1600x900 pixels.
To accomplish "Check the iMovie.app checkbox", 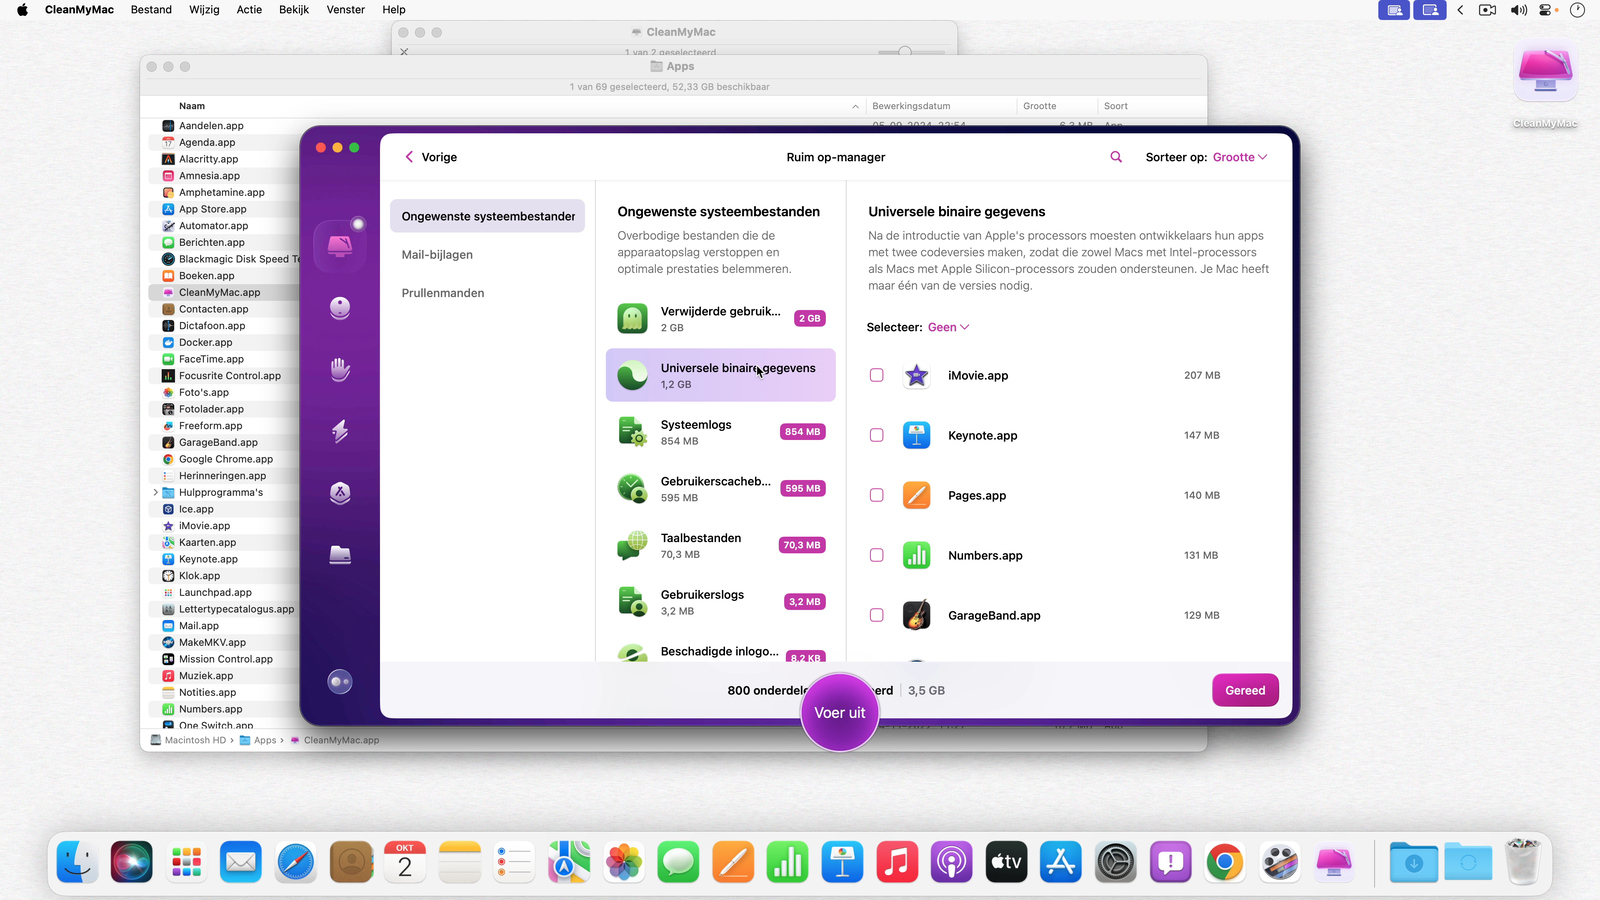I will click(877, 376).
